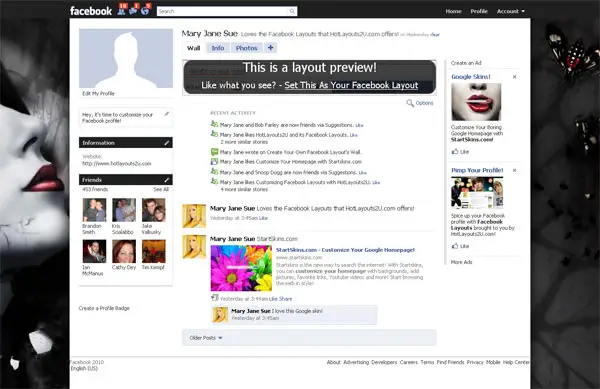This screenshot has width=600, height=389.
Task: Switch to the Photos tab
Action: [x=246, y=48]
